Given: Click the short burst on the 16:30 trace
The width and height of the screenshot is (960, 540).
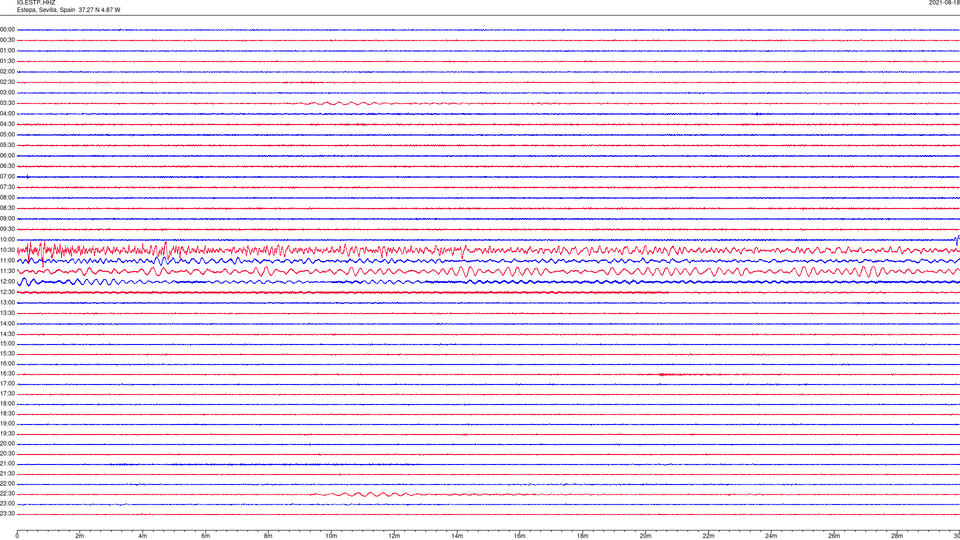Looking at the screenshot, I should pyautogui.click(x=667, y=374).
